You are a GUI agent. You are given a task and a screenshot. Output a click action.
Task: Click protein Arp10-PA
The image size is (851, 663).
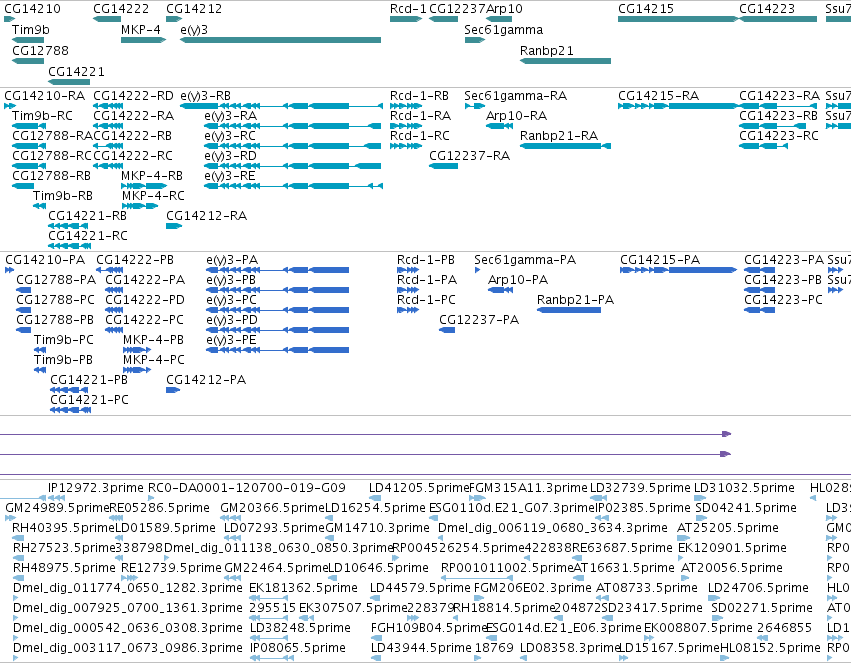point(500,290)
